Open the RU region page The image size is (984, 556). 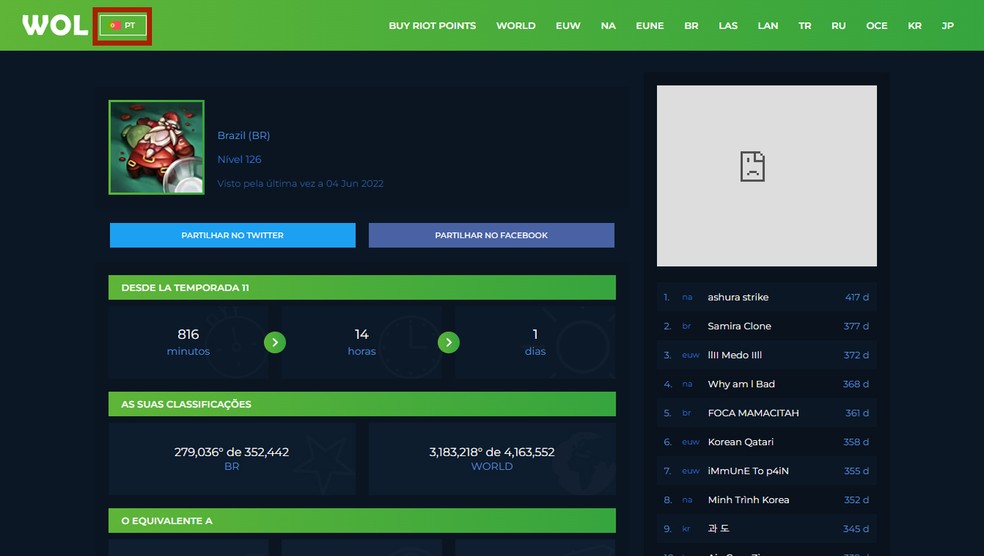coord(838,26)
